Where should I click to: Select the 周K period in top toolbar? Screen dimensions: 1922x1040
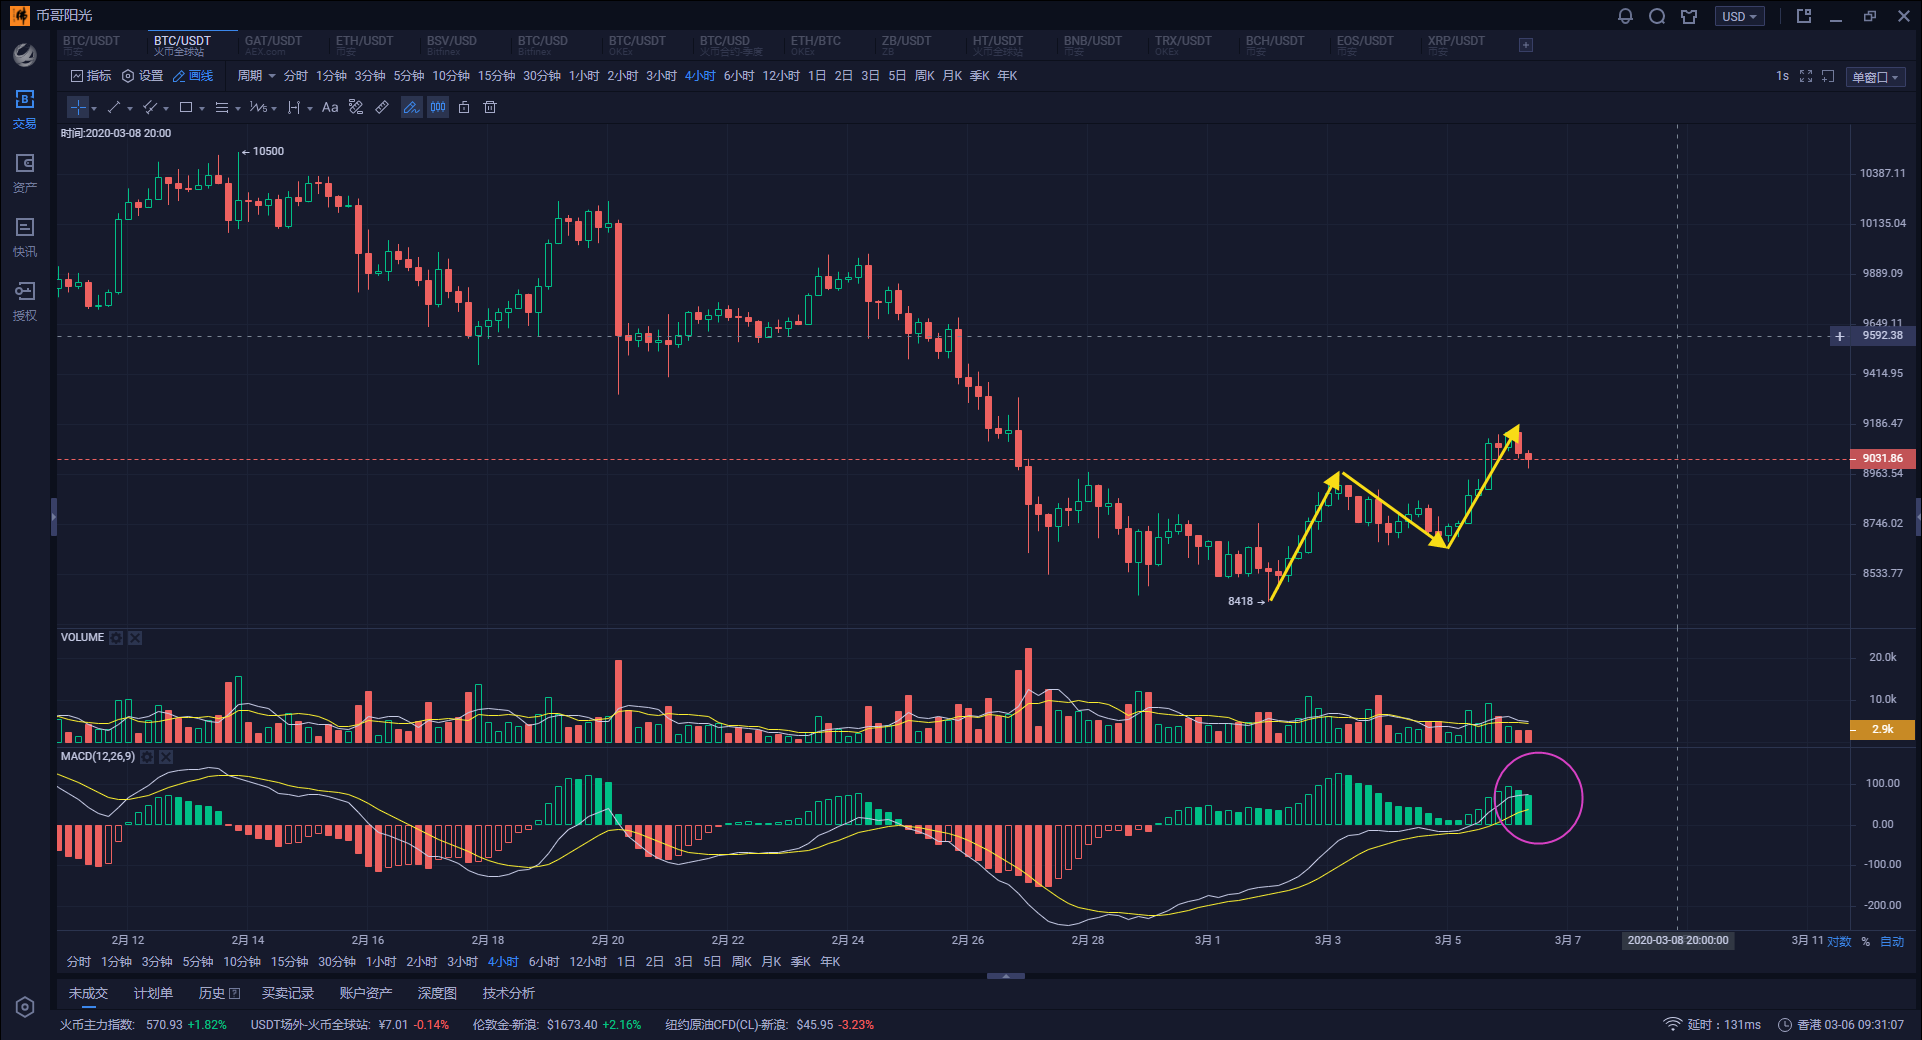click(x=924, y=76)
